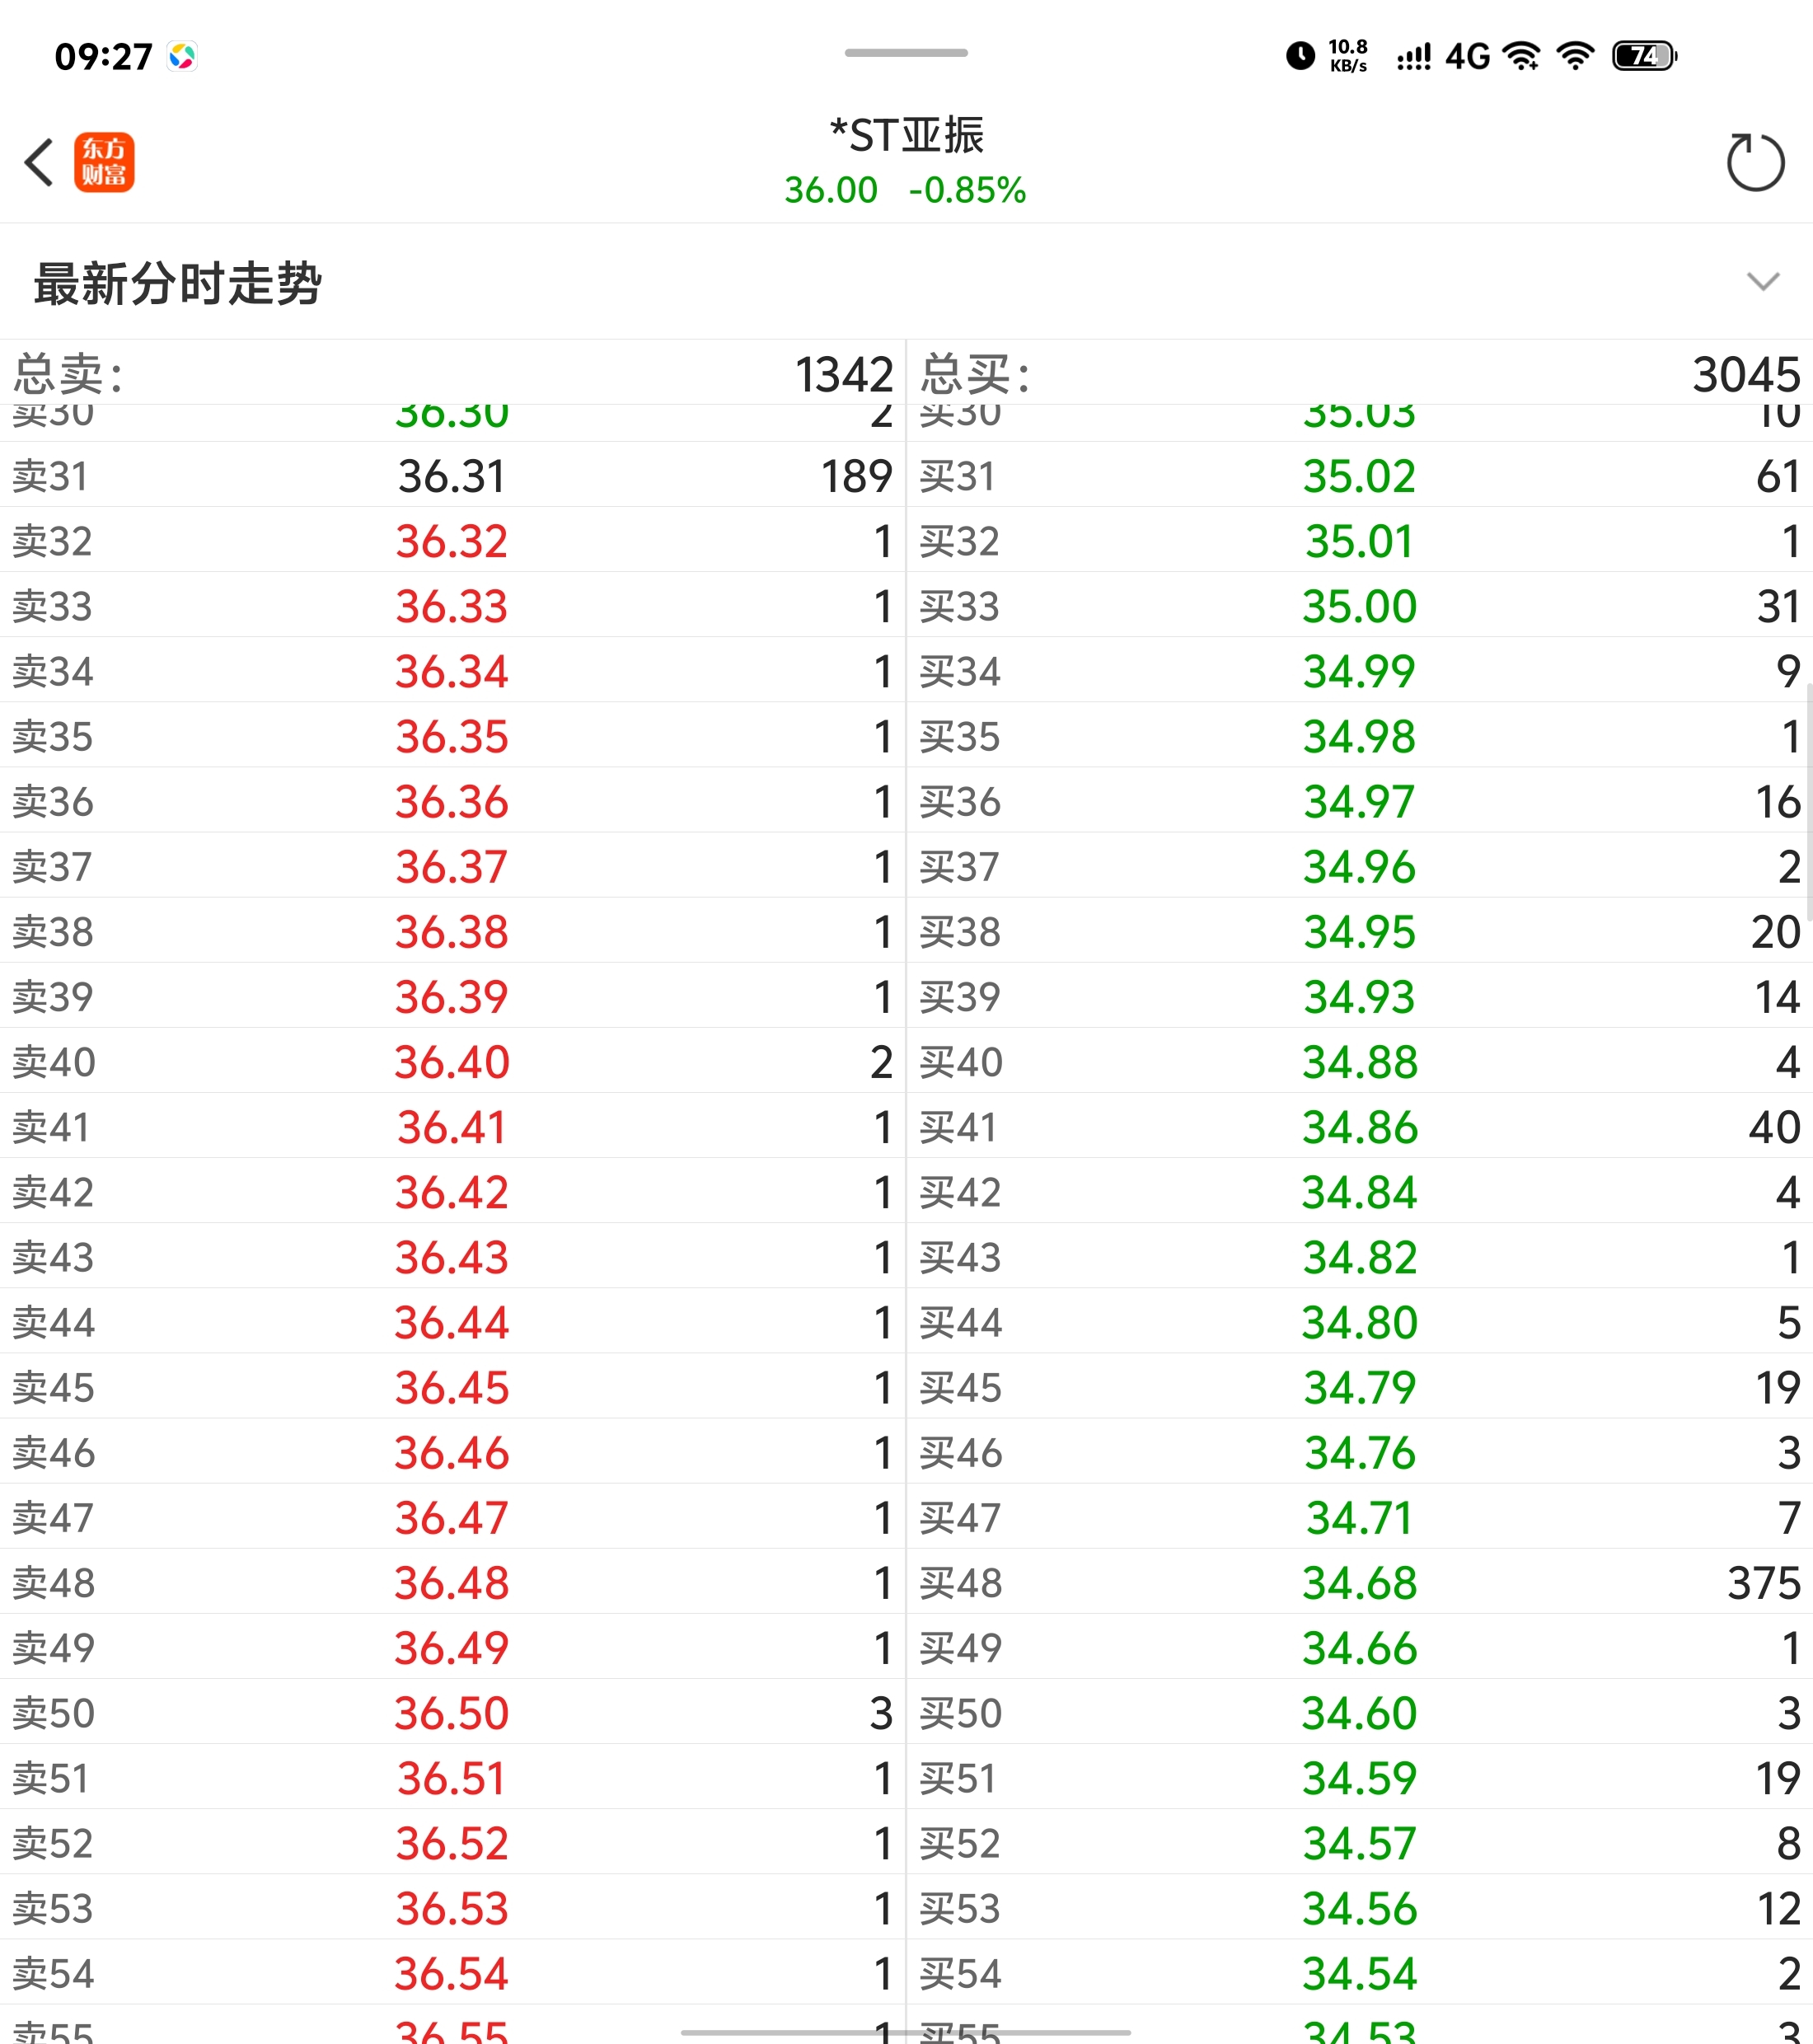Open the 东方财富 app logo
The width and height of the screenshot is (1813, 2044).
tap(104, 162)
